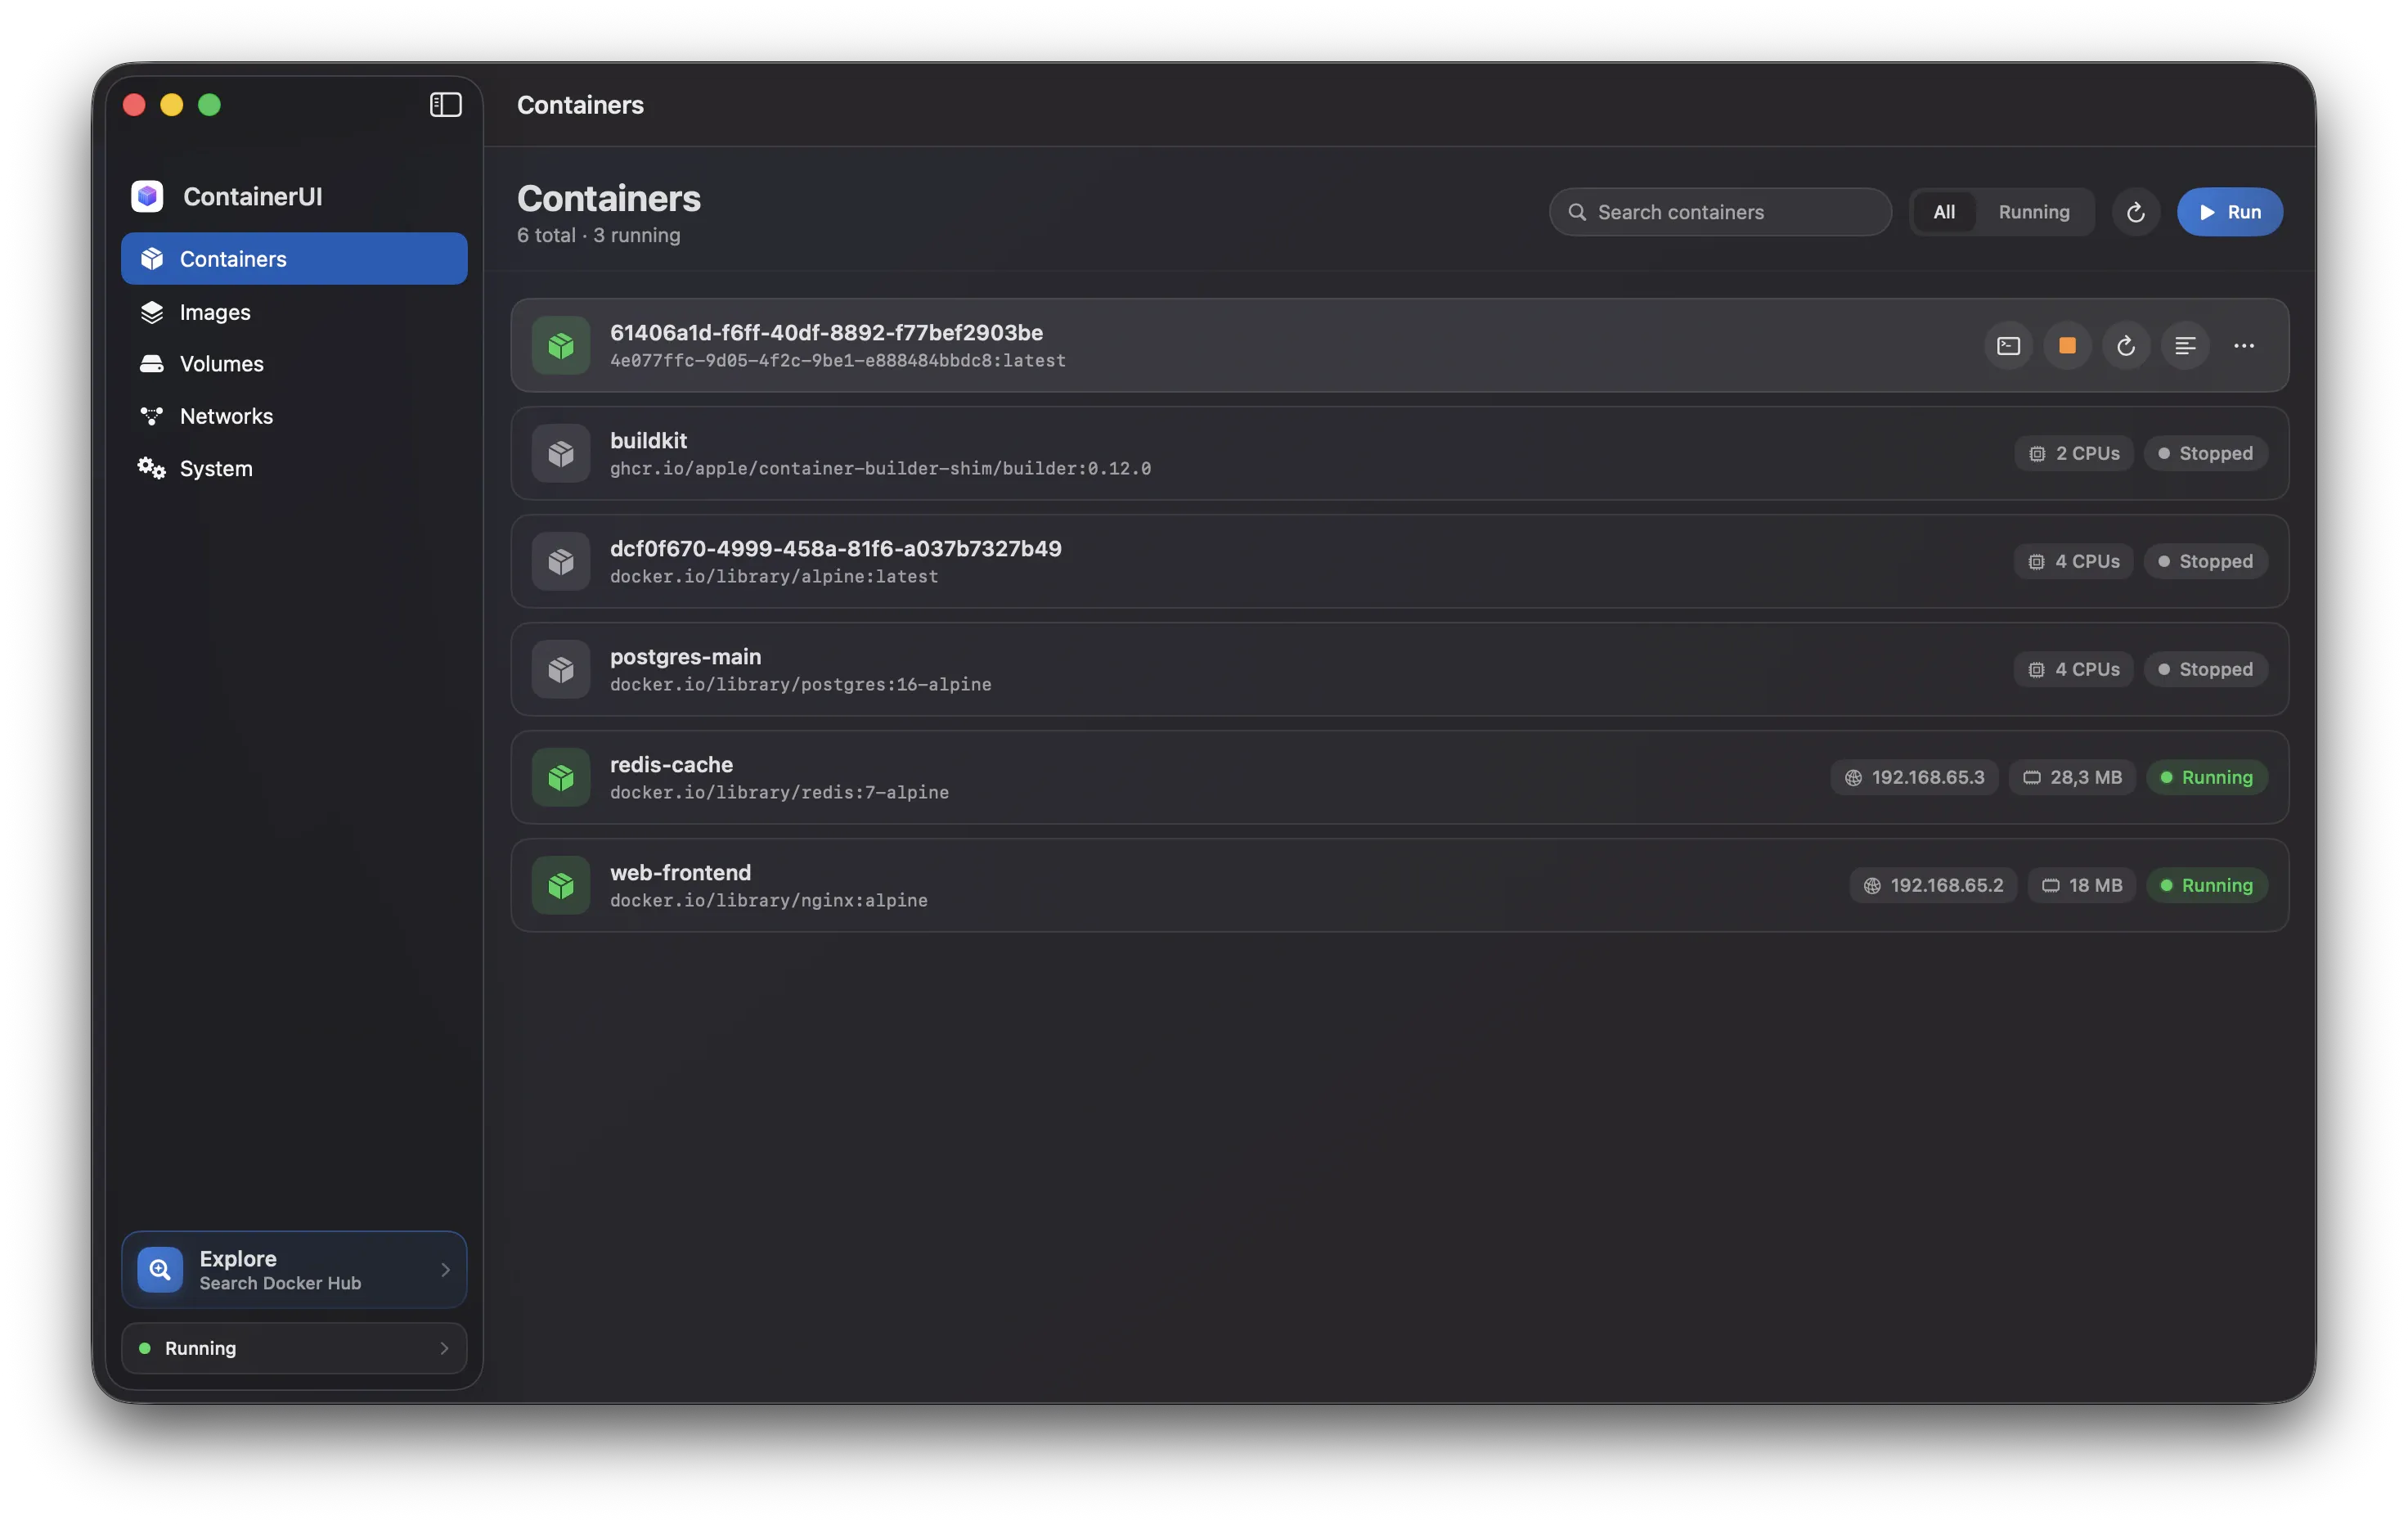Click the docker.io/library/postgres:16-alpine image text
This screenshot has height=1525, width=2408.
[x=801, y=685]
